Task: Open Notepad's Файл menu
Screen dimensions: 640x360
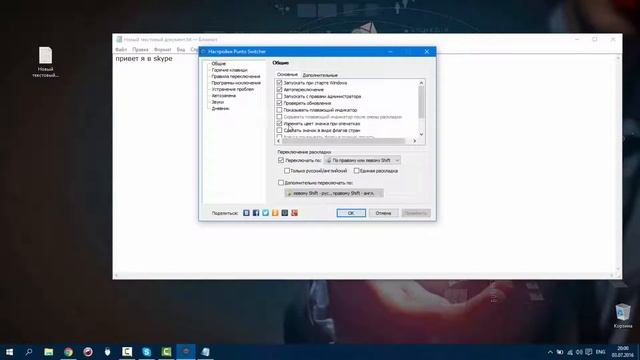Action: click(x=121, y=49)
